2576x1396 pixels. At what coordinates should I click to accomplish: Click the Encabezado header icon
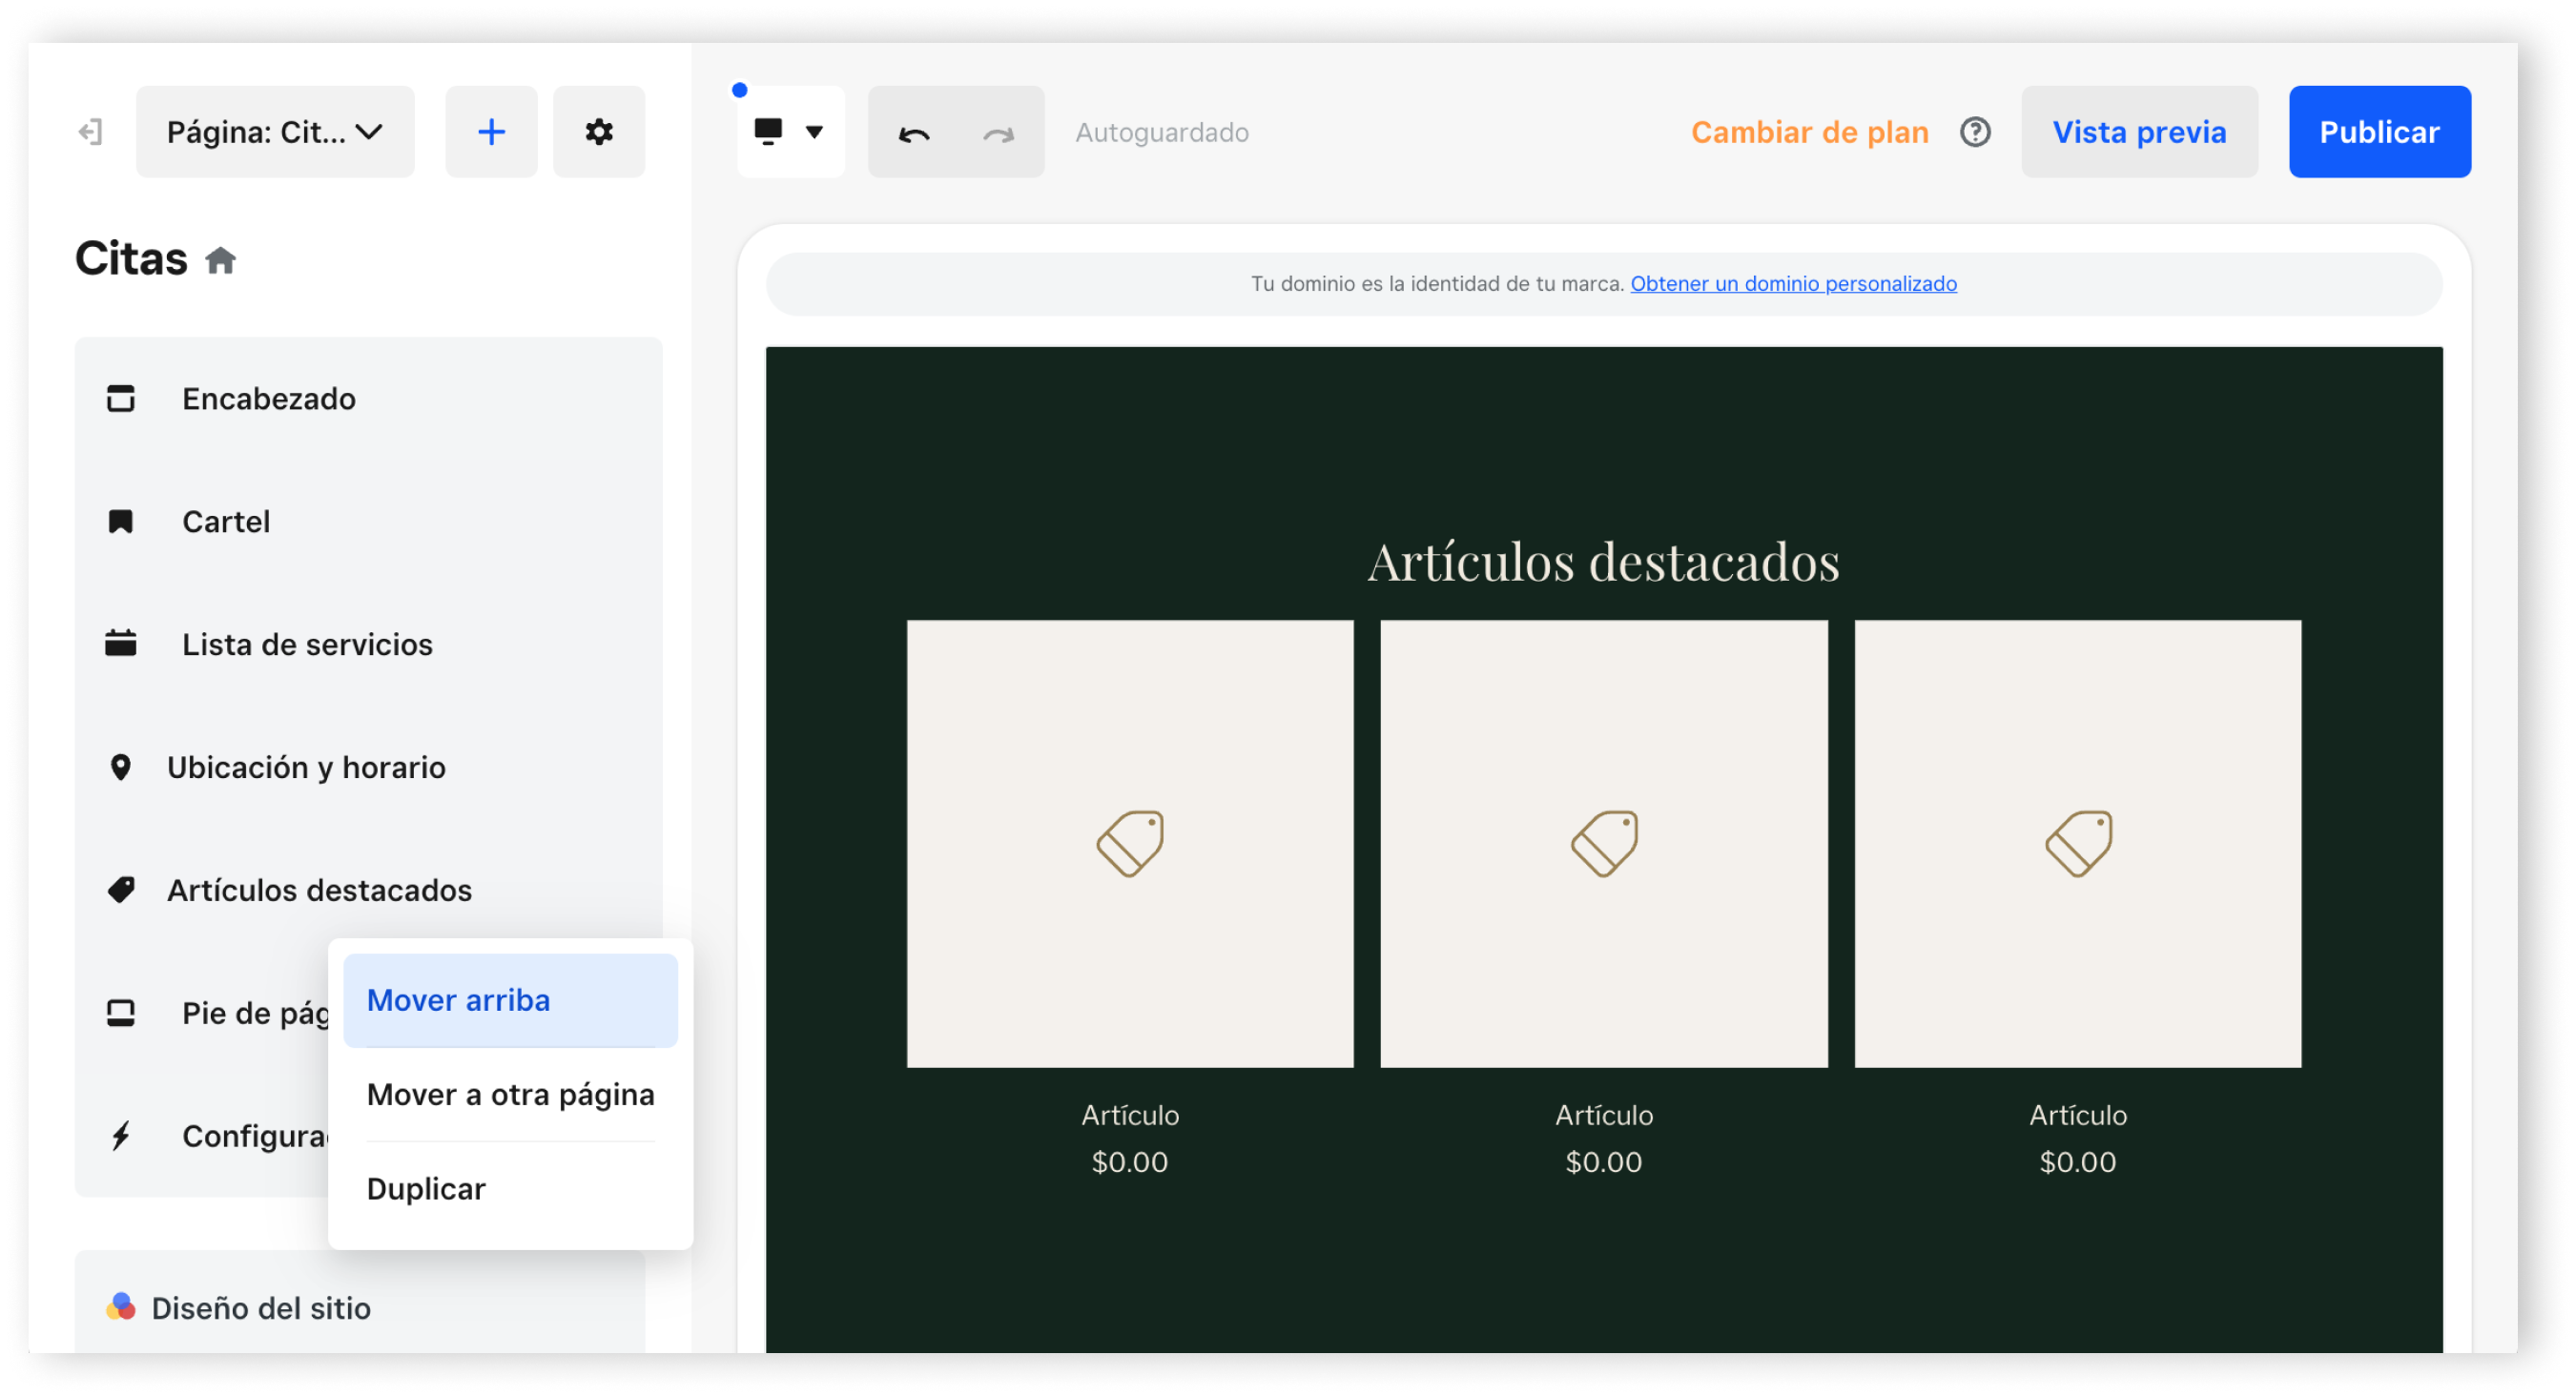pyautogui.click(x=121, y=399)
